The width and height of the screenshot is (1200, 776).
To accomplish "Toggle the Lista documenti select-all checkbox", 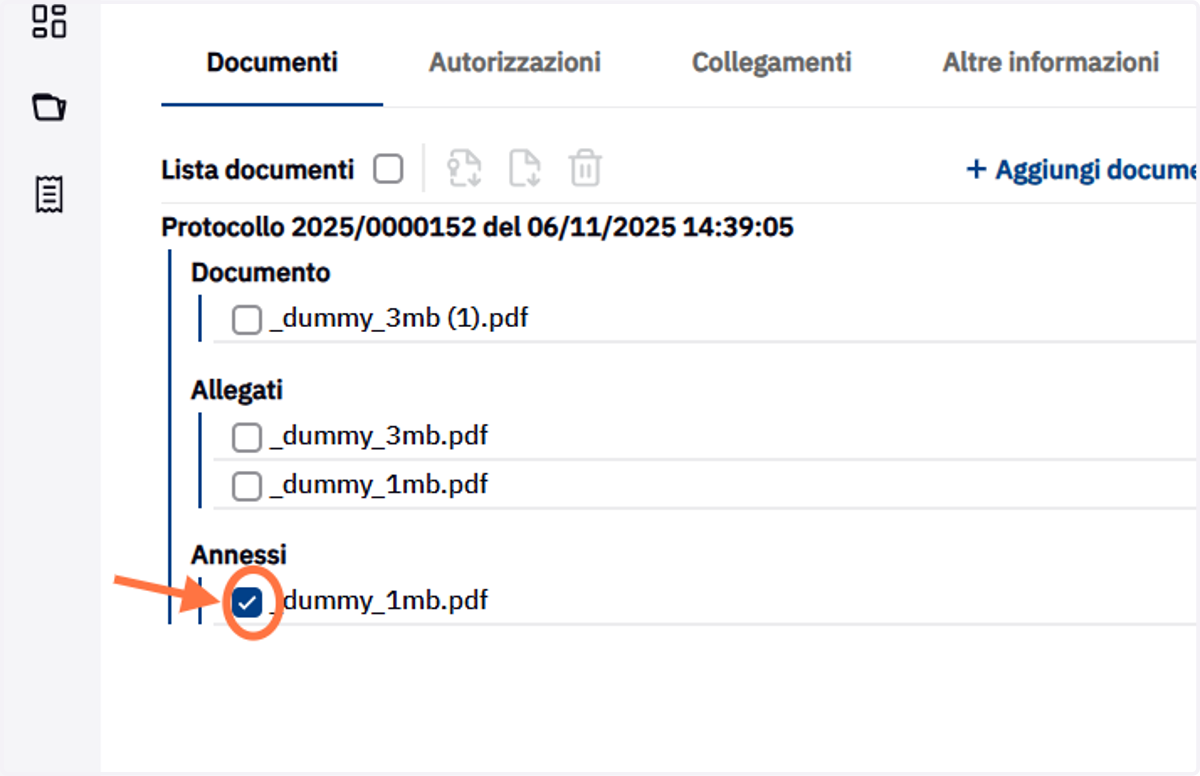I will (x=388, y=169).
